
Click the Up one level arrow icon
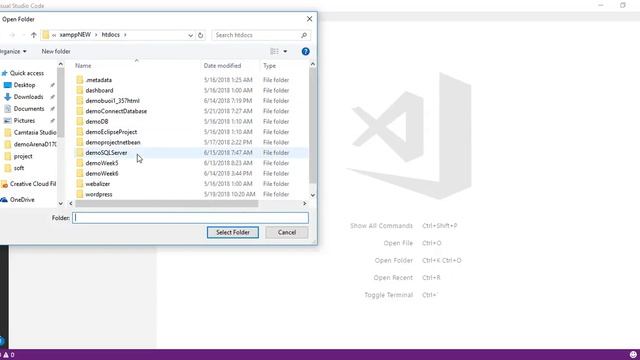(x=34, y=35)
